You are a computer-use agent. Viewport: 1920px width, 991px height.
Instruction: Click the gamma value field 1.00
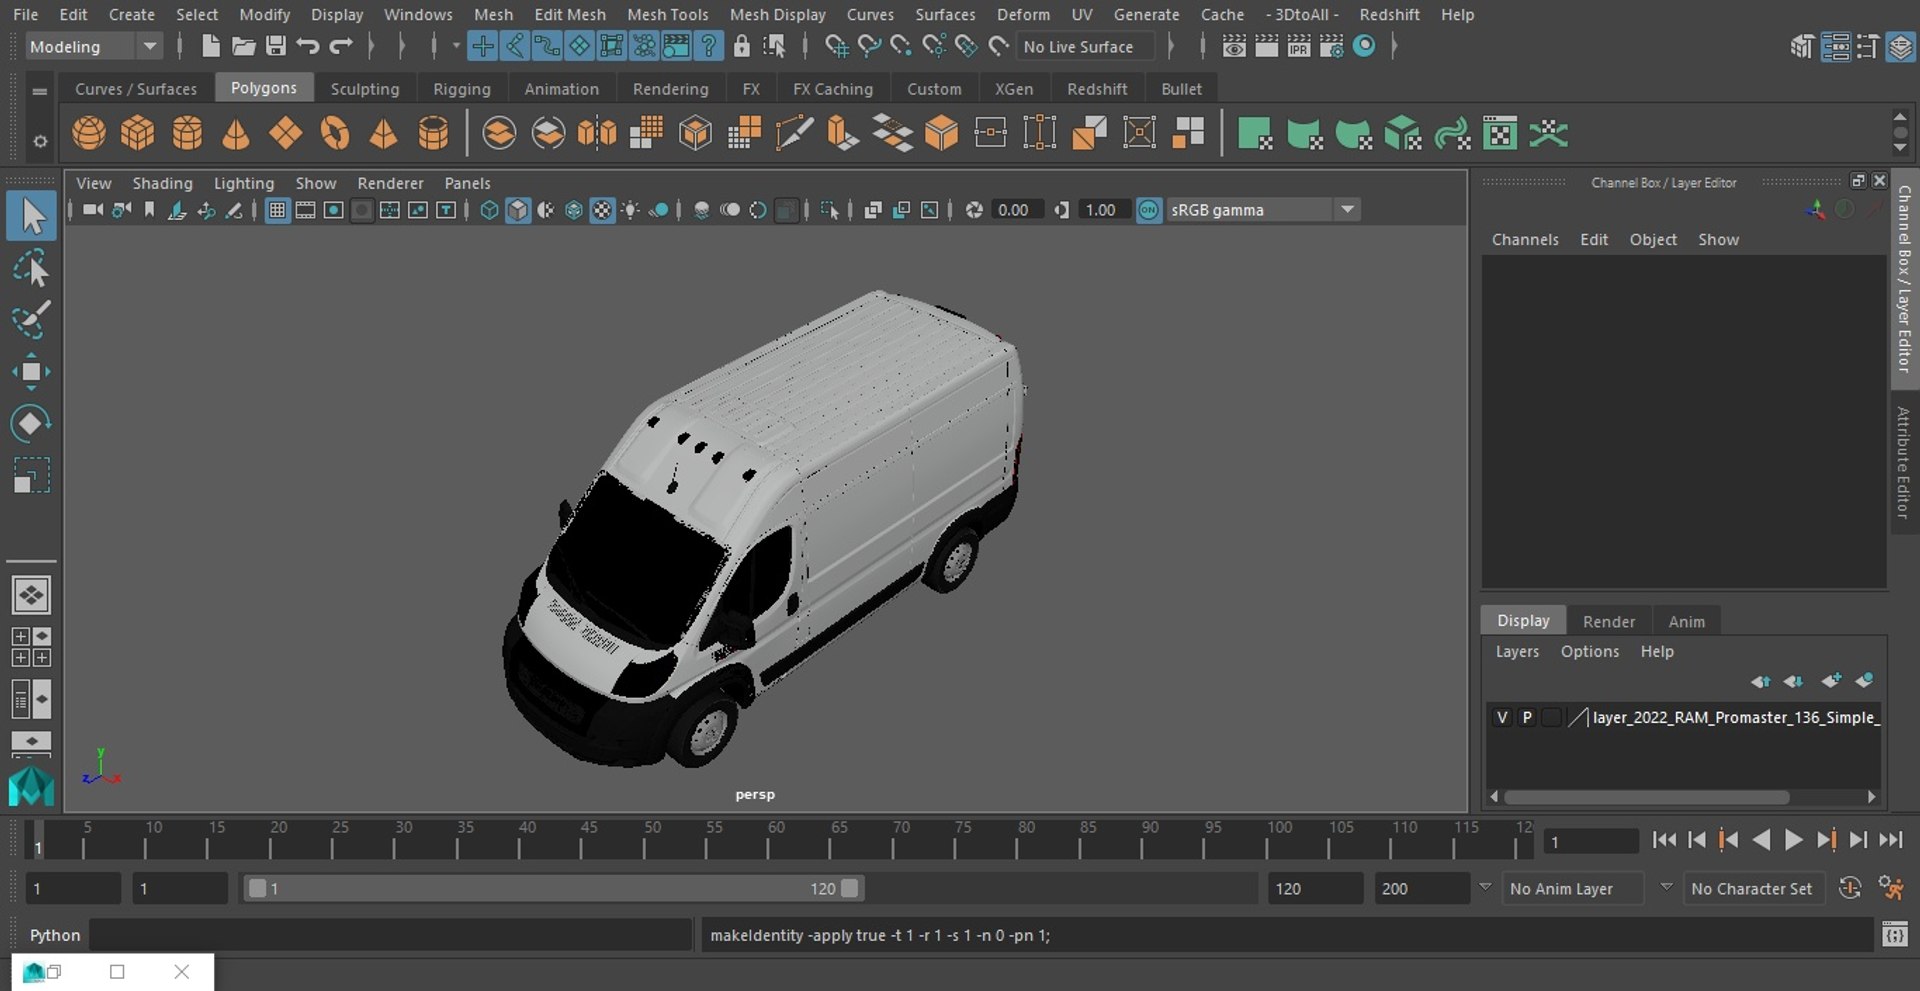[x=1103, y=210]
